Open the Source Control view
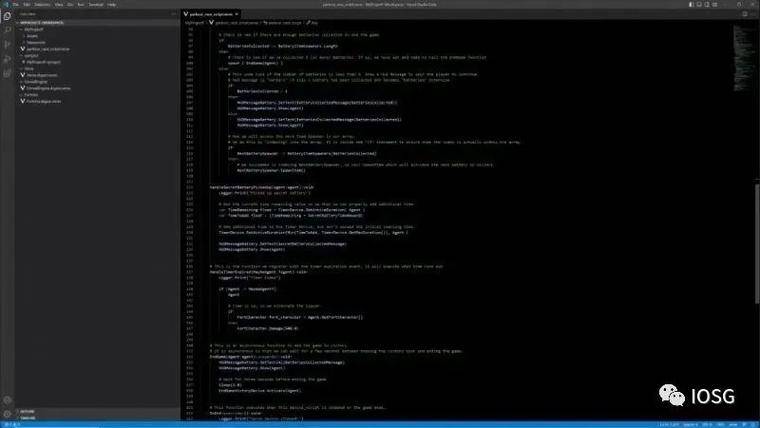Image resolution: width=760 pixels, height=428 pixels. 7,45
